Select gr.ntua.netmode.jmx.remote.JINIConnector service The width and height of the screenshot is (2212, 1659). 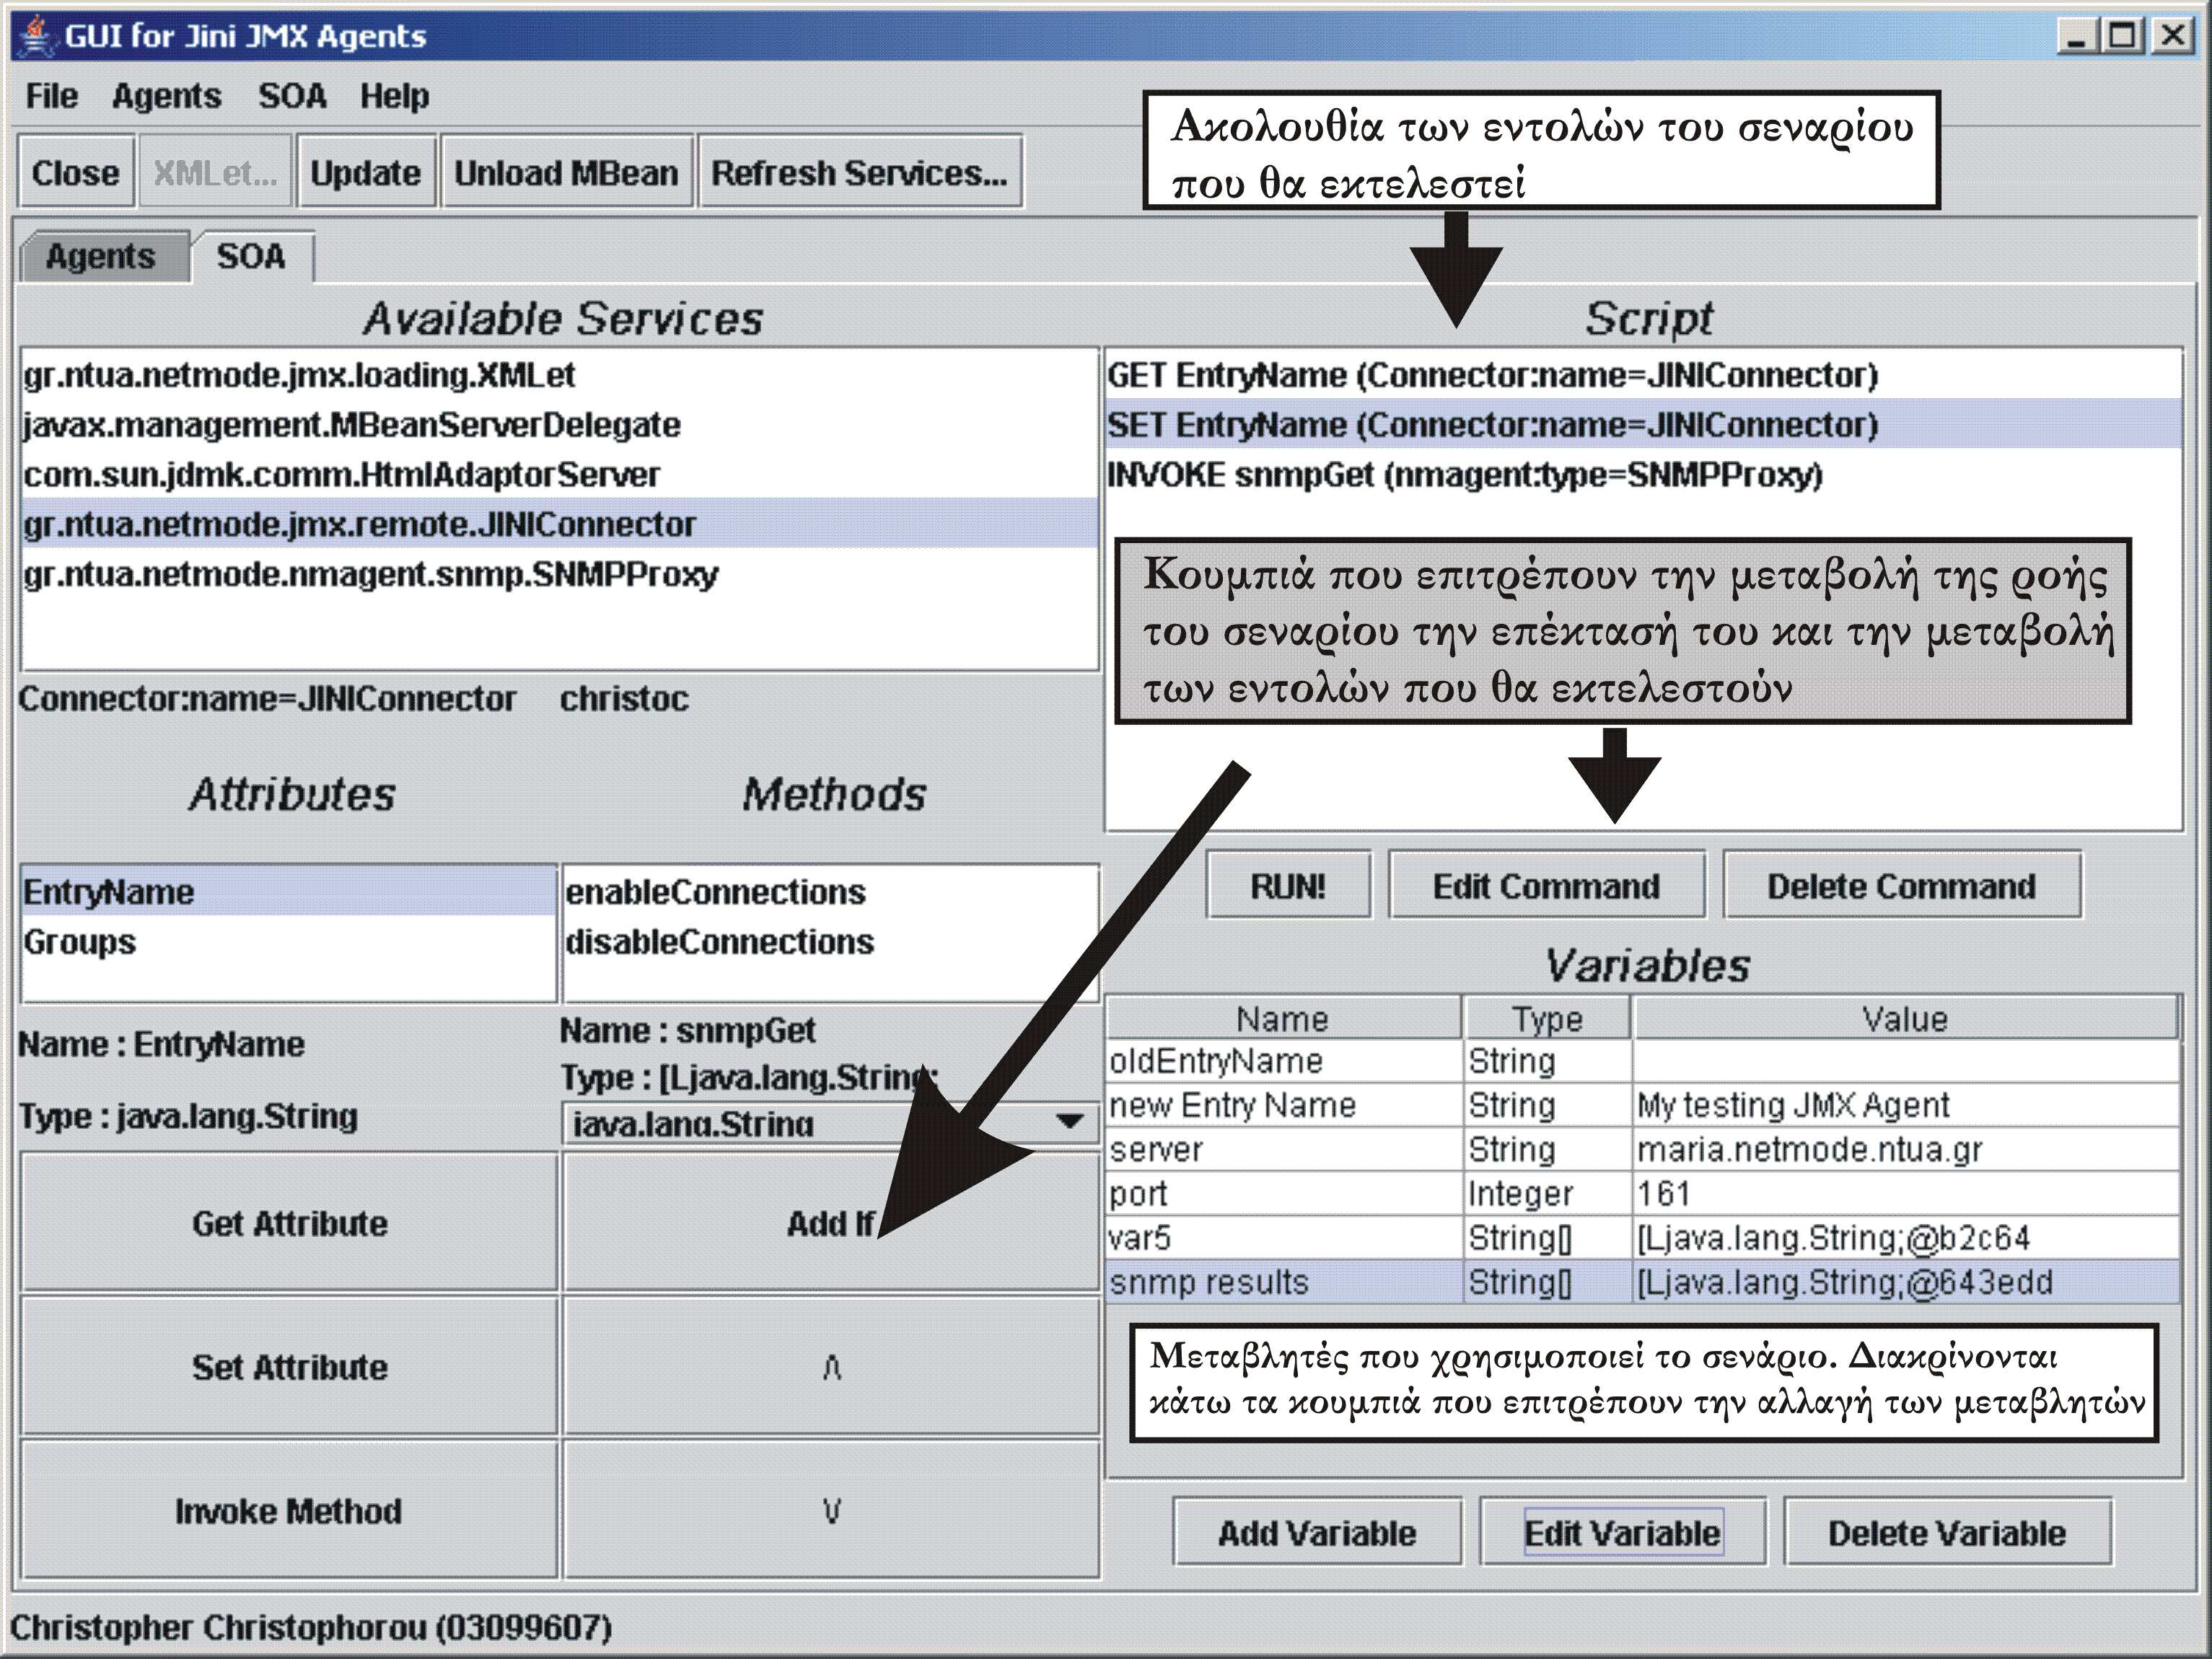pos(559,524)
